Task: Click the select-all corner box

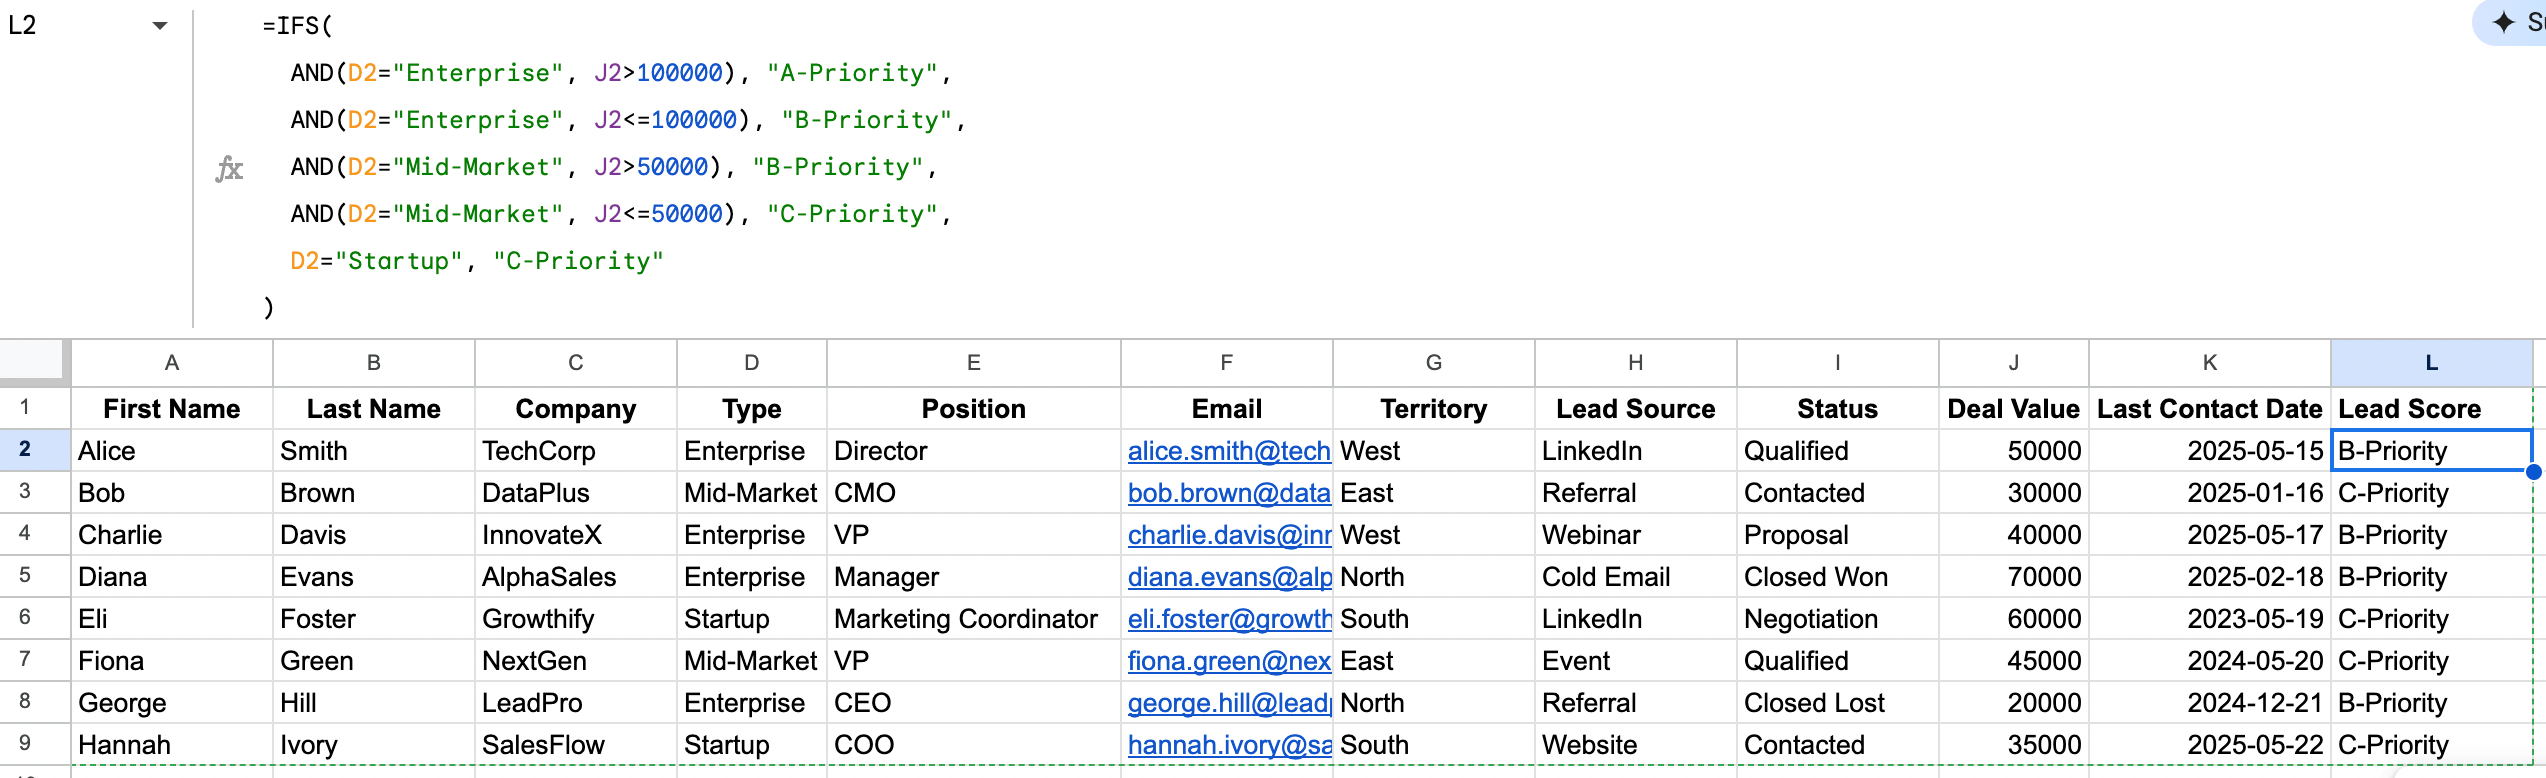Action: click(x=35, y=362)
